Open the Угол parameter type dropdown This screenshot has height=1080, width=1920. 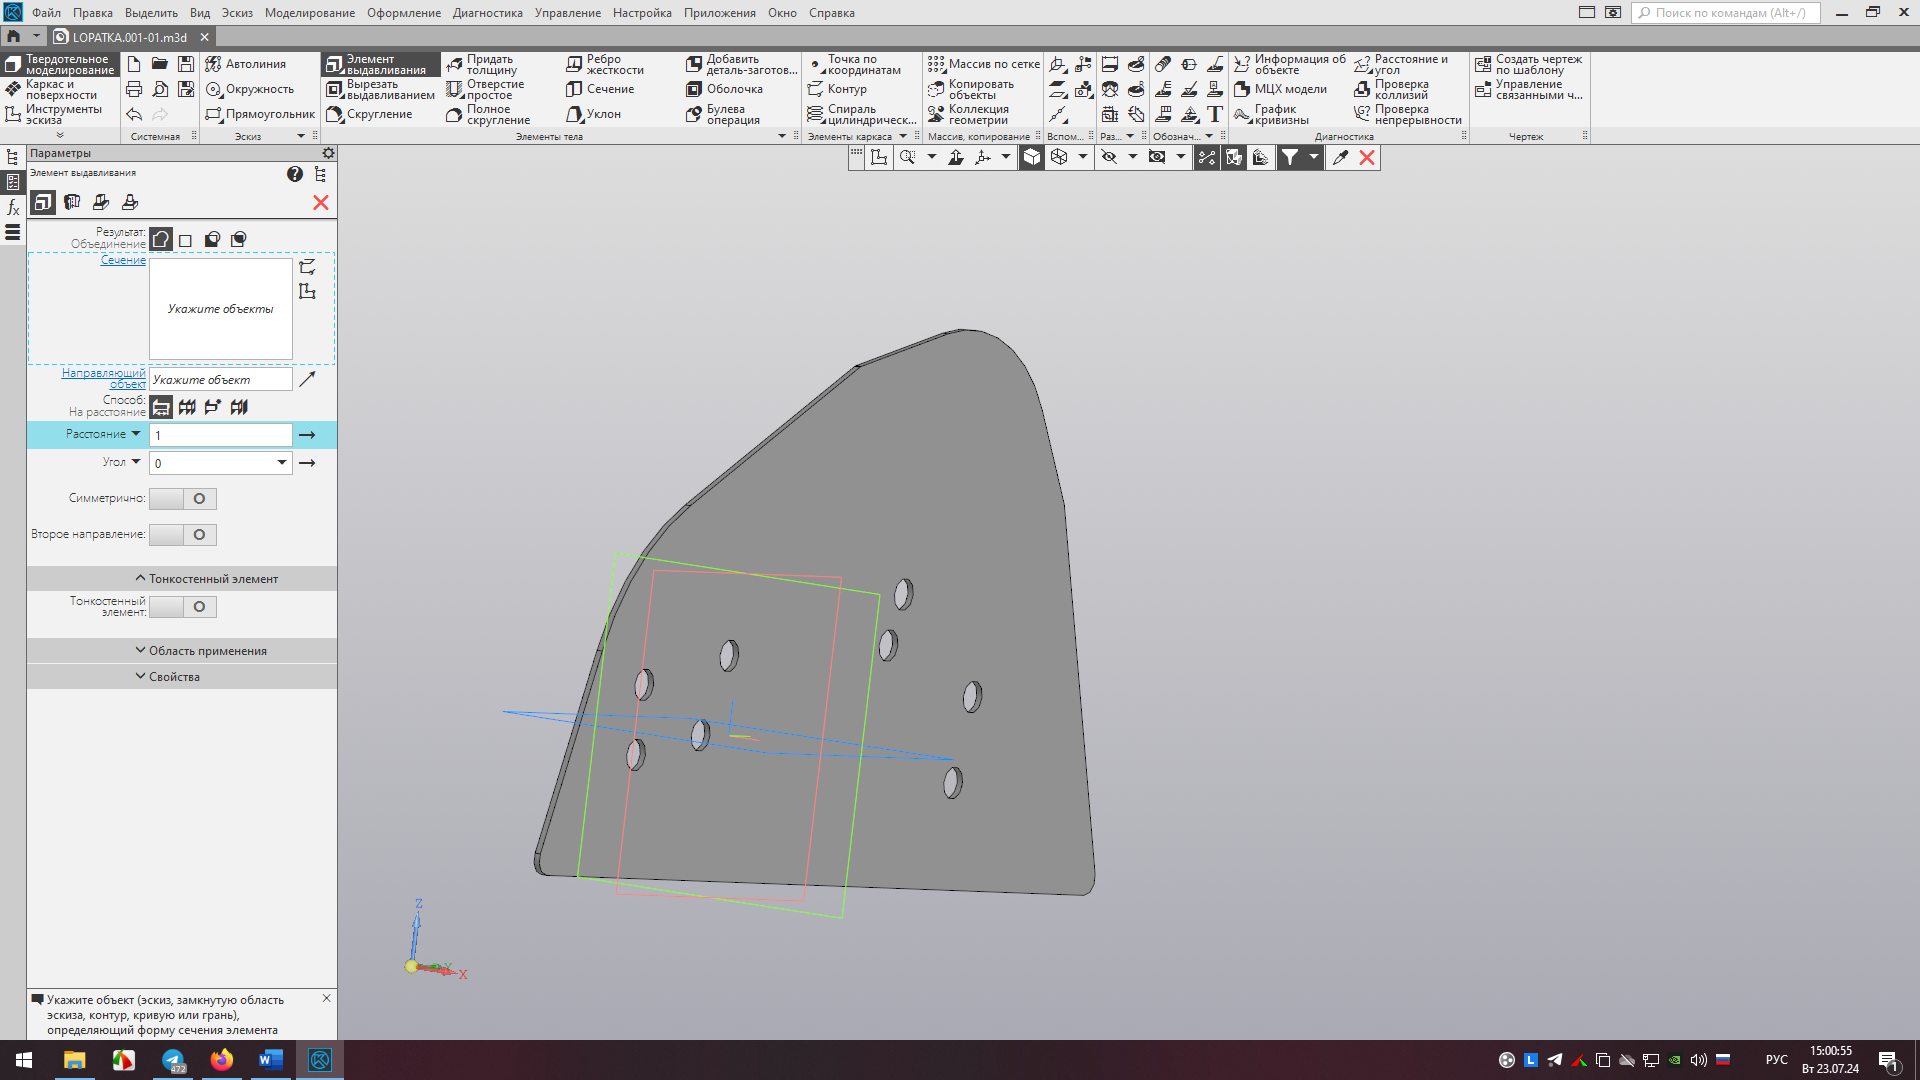136,462
